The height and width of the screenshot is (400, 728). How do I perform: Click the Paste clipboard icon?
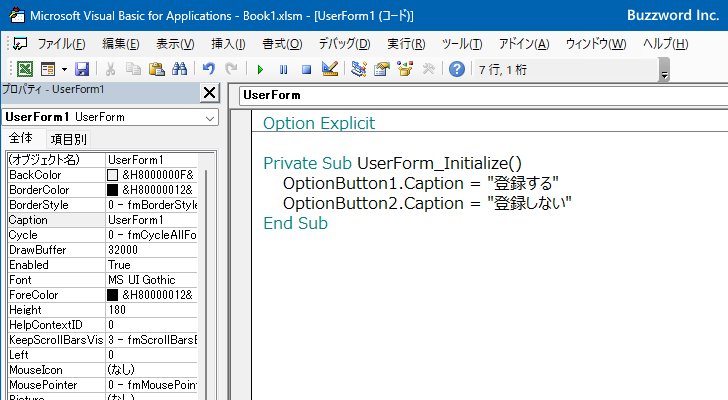tap(156, 70)
